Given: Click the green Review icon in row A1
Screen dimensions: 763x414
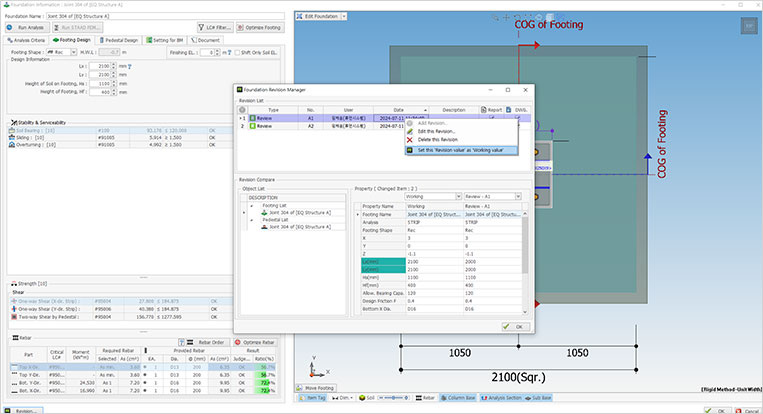Looking at the screenshot, I should (x=253, y=118).
